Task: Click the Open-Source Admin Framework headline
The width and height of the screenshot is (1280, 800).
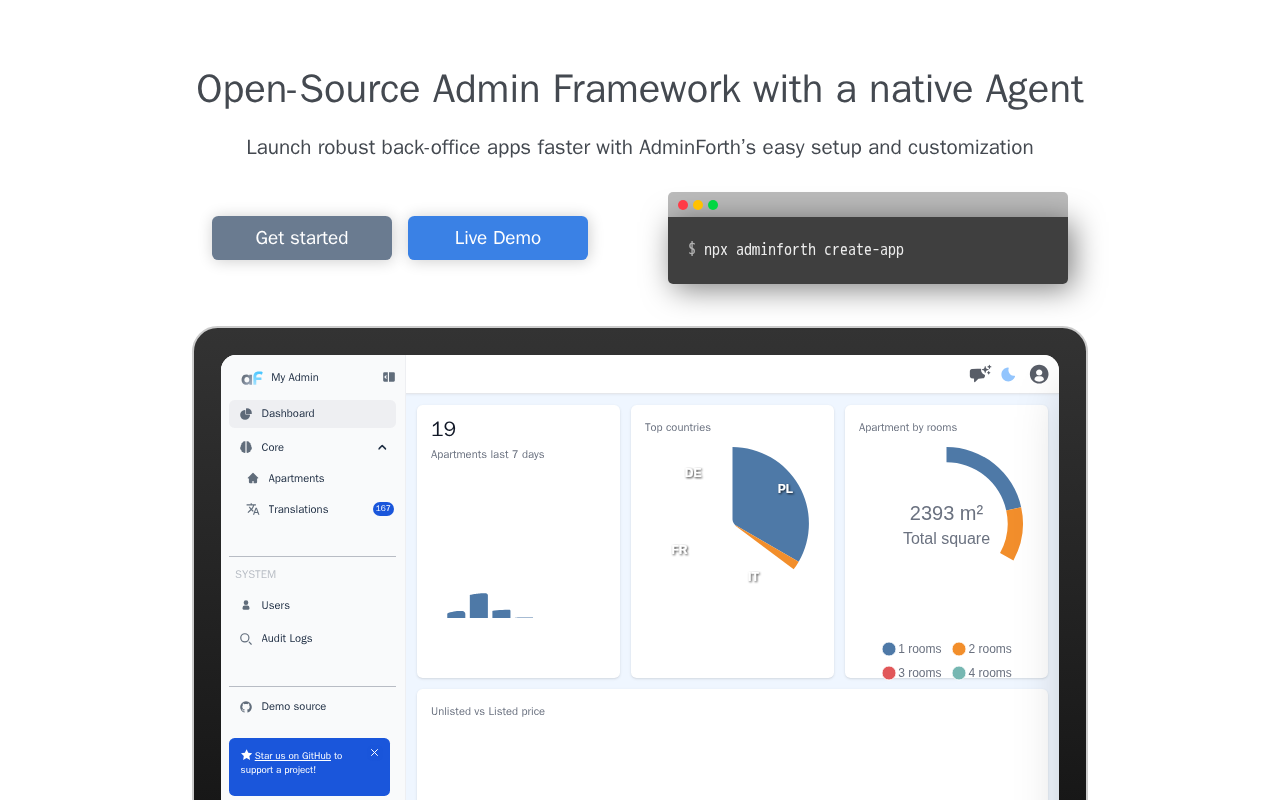Action: (640, 89)
